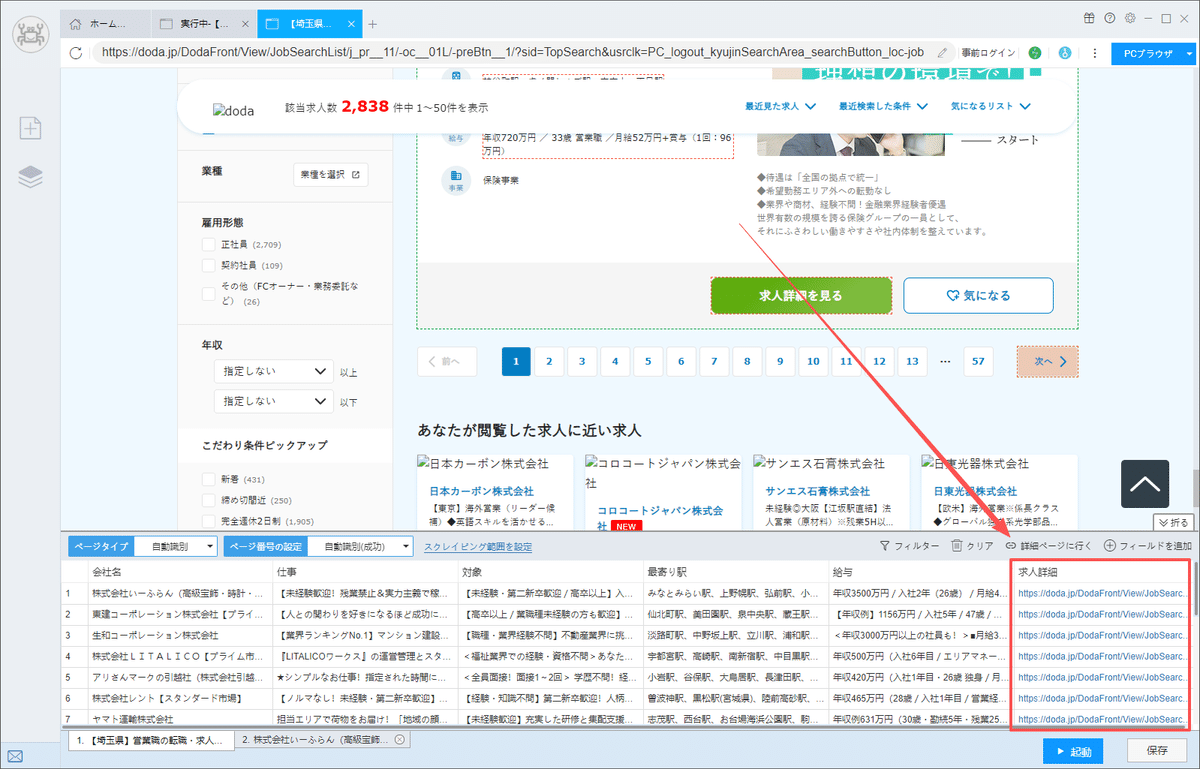Open the new task plus icon in sidebar
The height and width of the screenshot is (769, 1200).
pos(30,127)
